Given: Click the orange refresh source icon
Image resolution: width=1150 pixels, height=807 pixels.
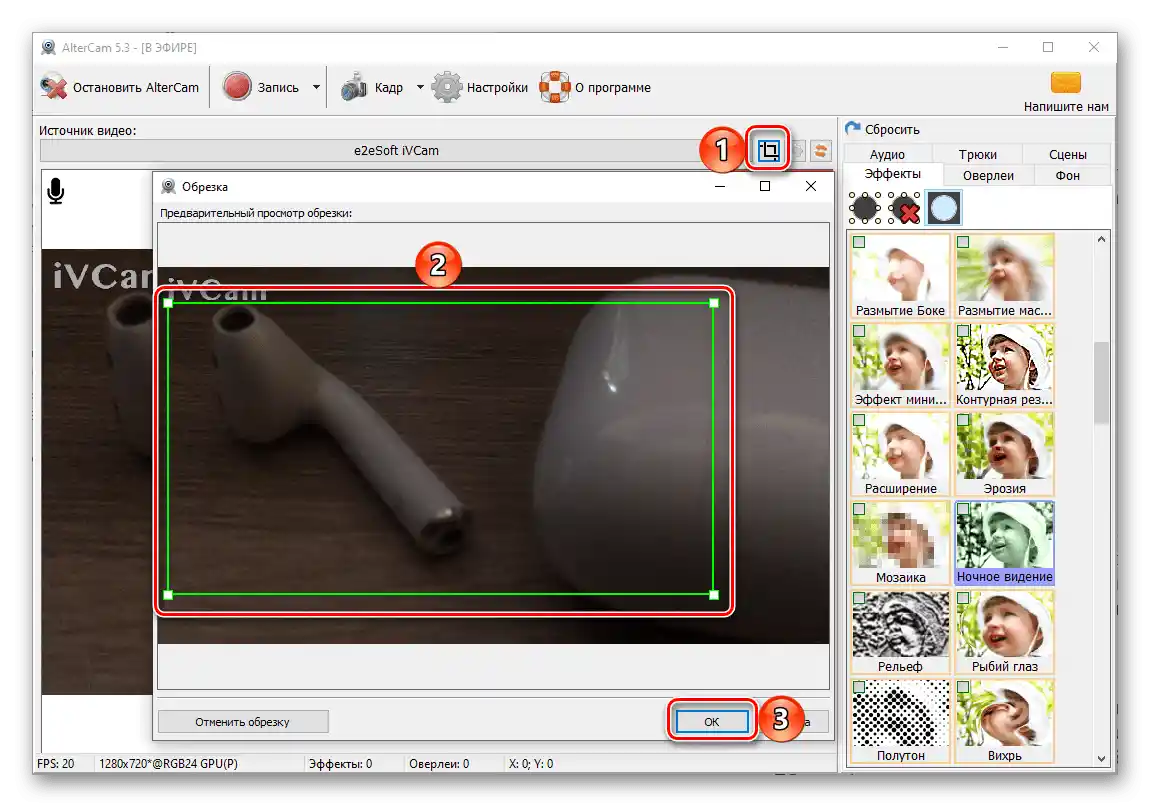Looking at the screenshot, I should coord(821,151).
